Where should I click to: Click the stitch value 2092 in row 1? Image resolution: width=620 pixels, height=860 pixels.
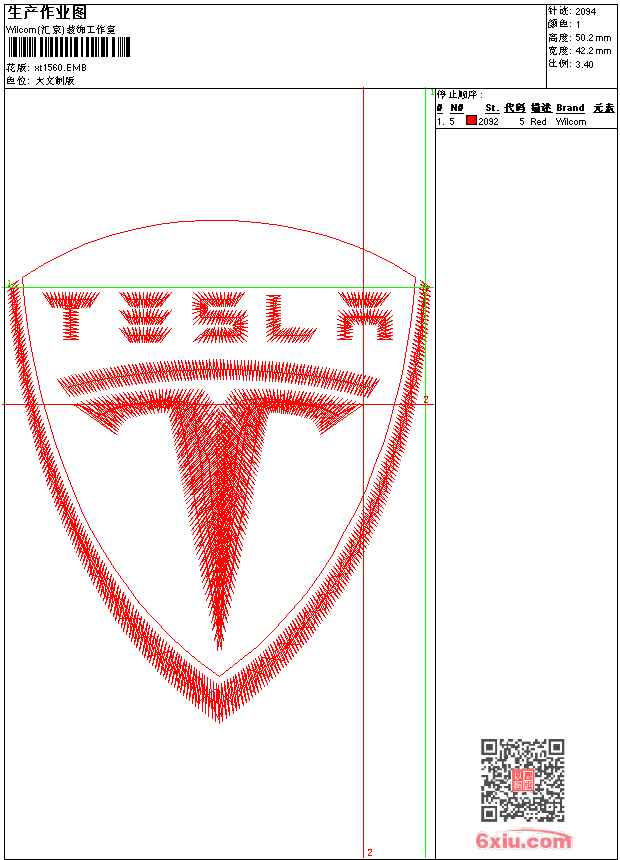488,121
